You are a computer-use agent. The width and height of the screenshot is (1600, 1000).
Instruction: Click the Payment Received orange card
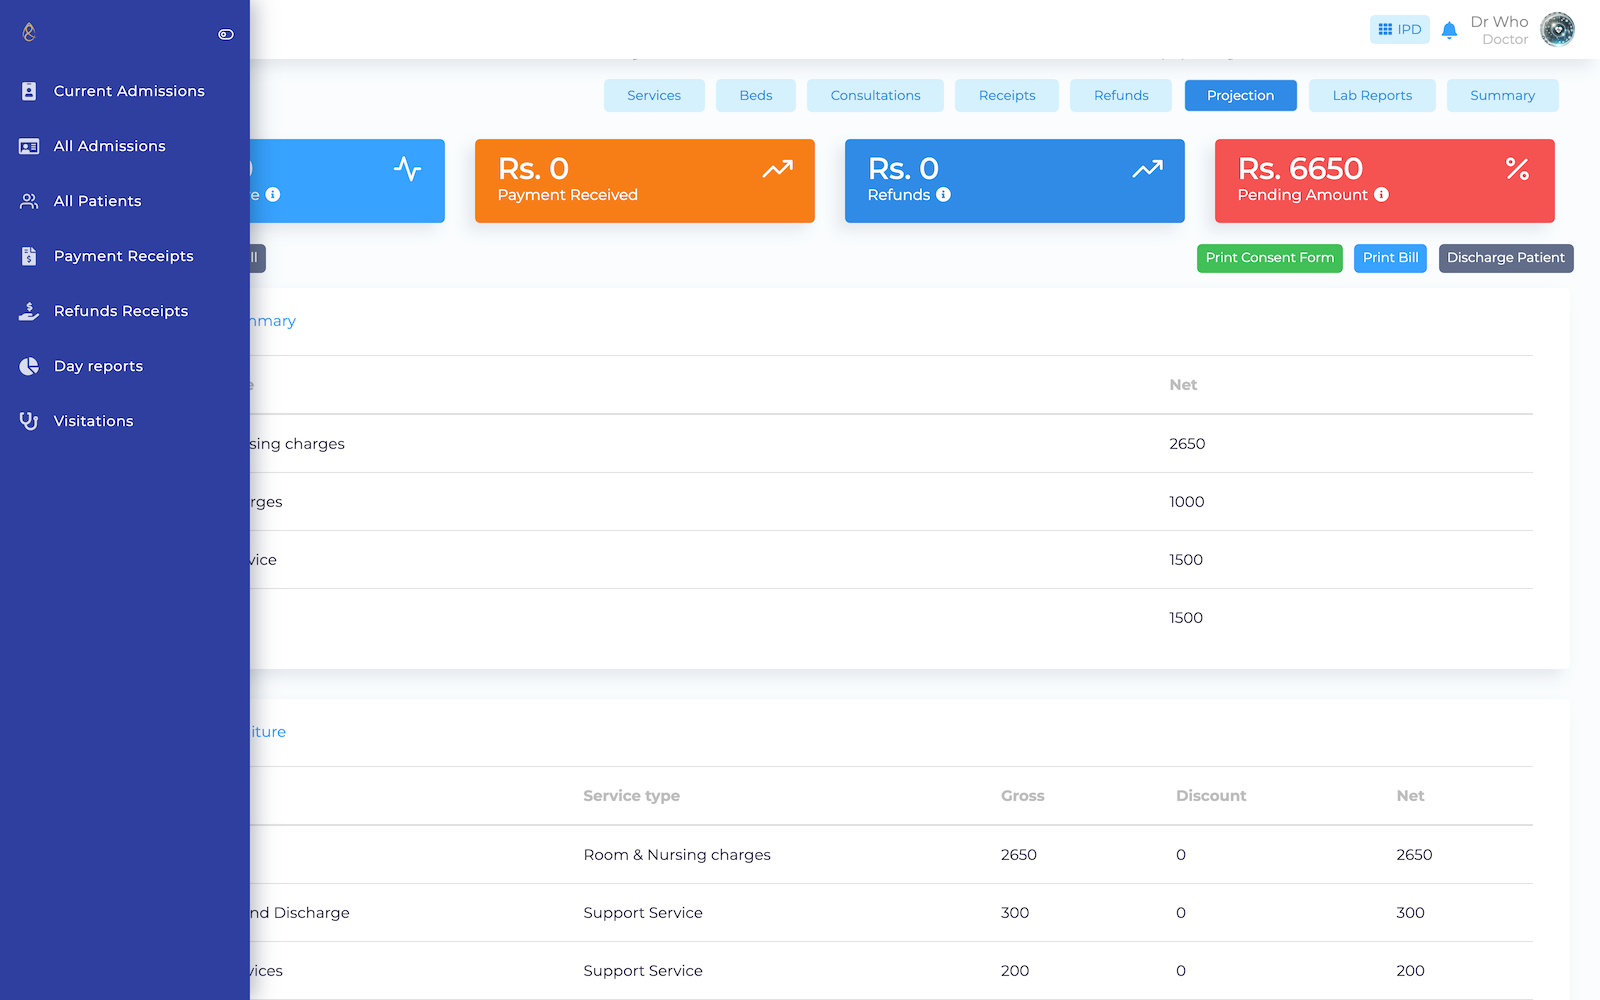point(644,181)
